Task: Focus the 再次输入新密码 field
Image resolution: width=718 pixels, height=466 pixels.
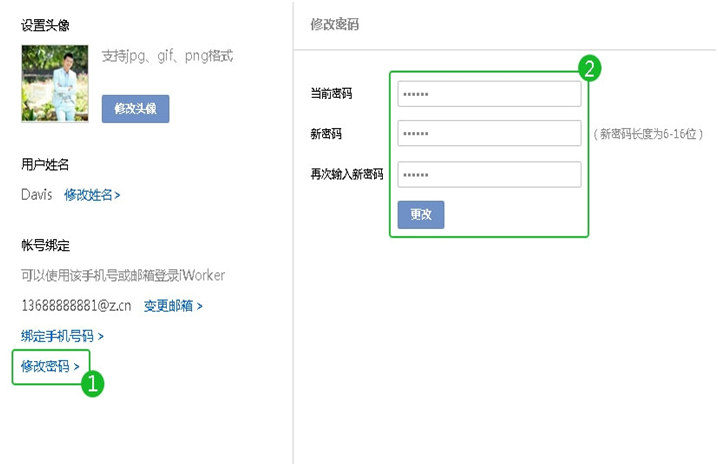Action: coord(489,174)
